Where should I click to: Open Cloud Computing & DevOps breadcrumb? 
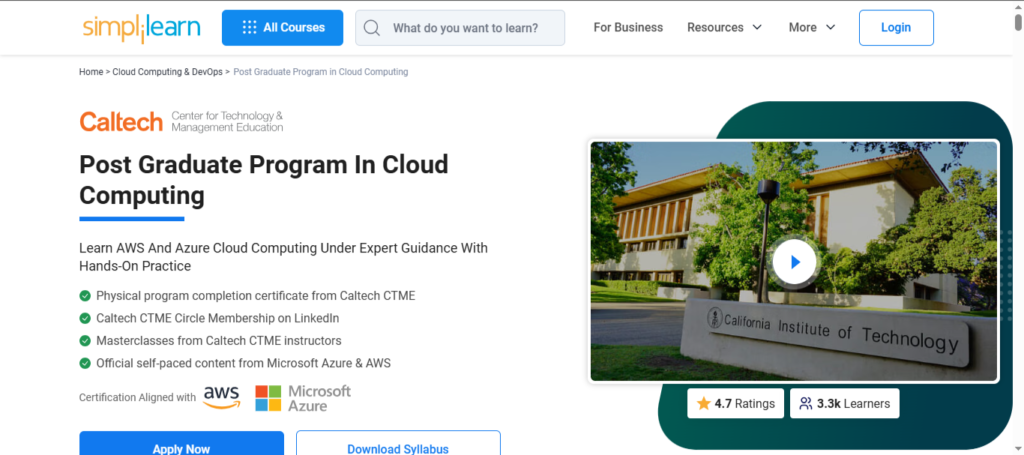click(167, 72)
